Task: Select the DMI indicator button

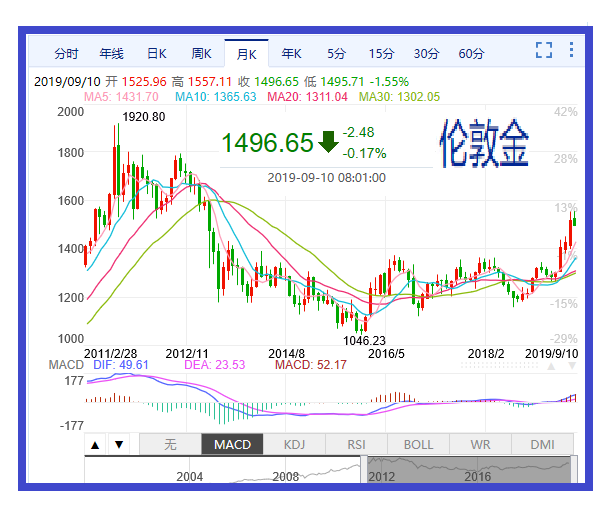Action: click(x=542, y=444)
